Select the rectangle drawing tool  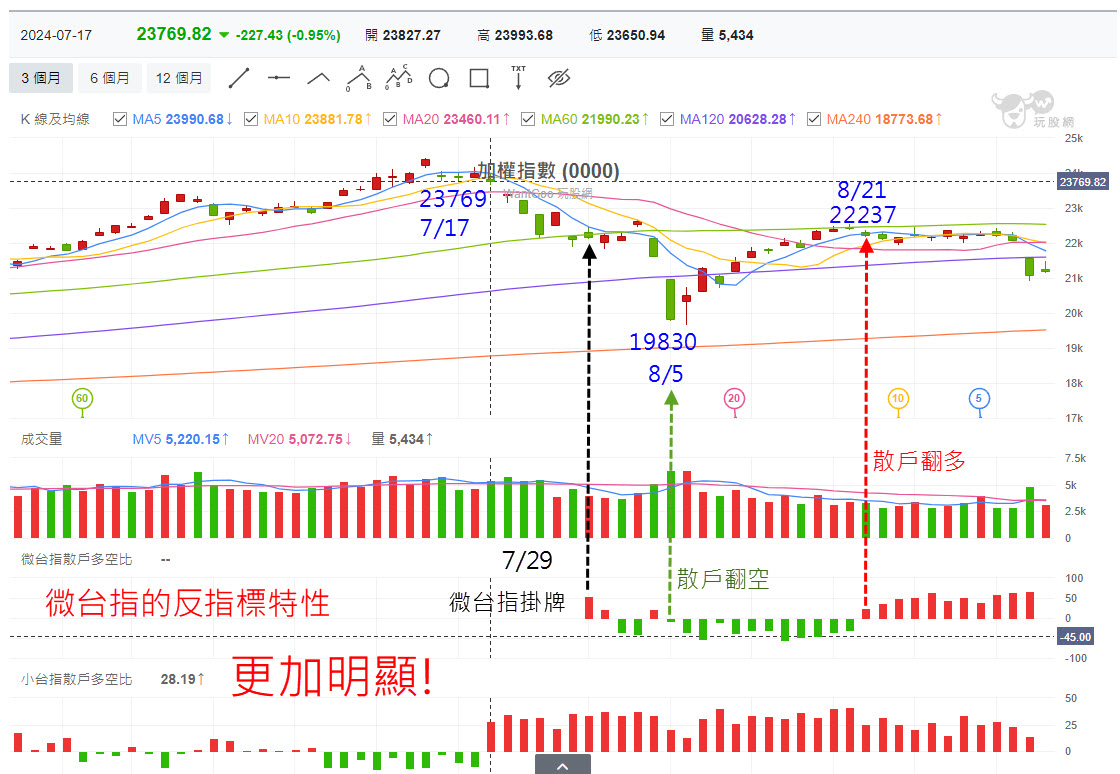pyautogui.click(x=479, y=78)
